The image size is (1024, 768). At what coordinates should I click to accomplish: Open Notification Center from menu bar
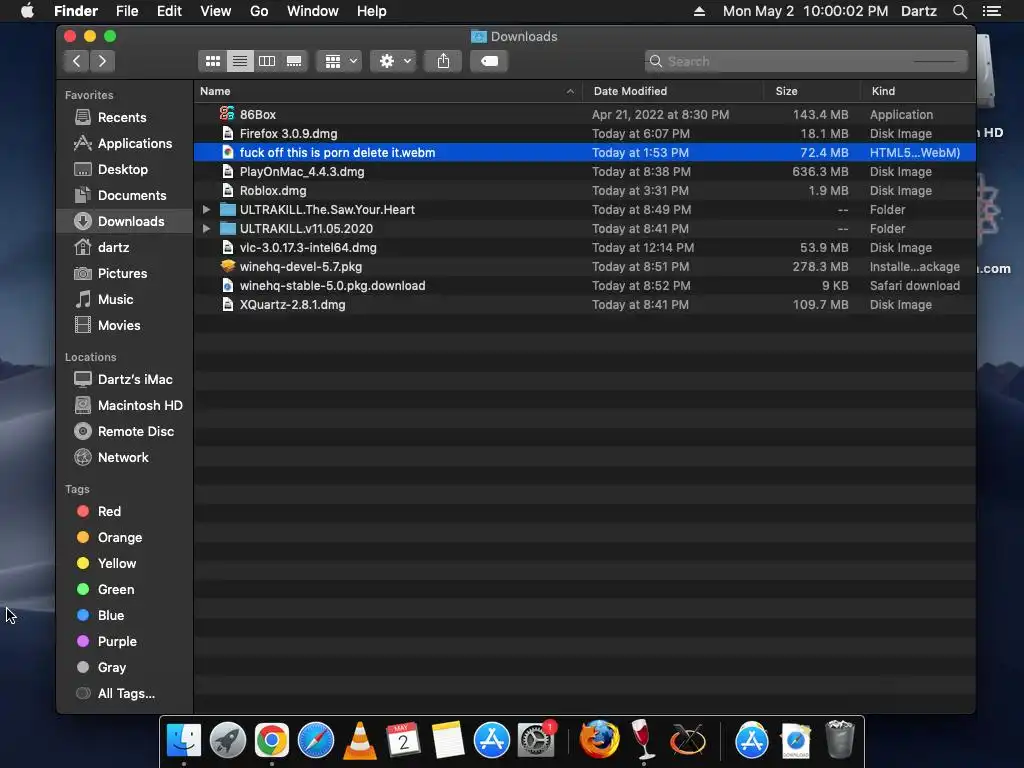[x=991, y=11]
